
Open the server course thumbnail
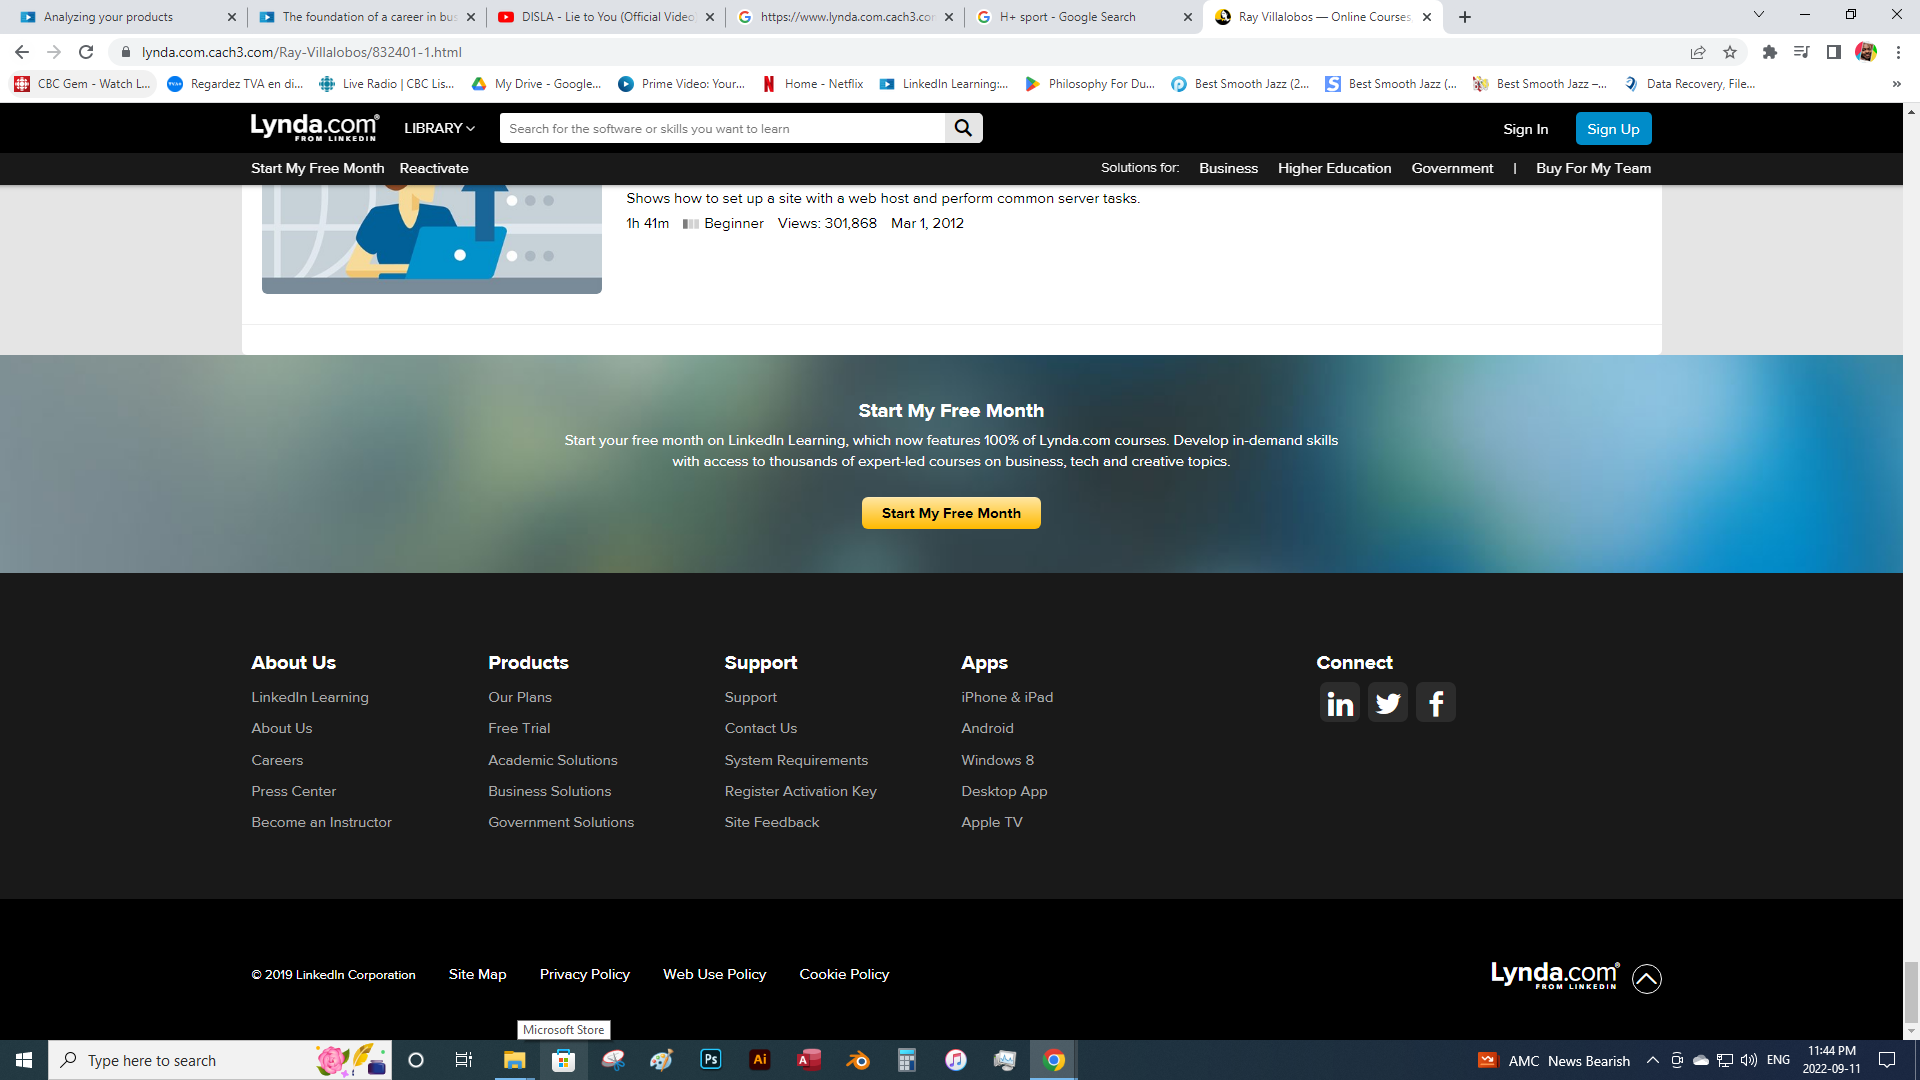click(x=432, y=240)
